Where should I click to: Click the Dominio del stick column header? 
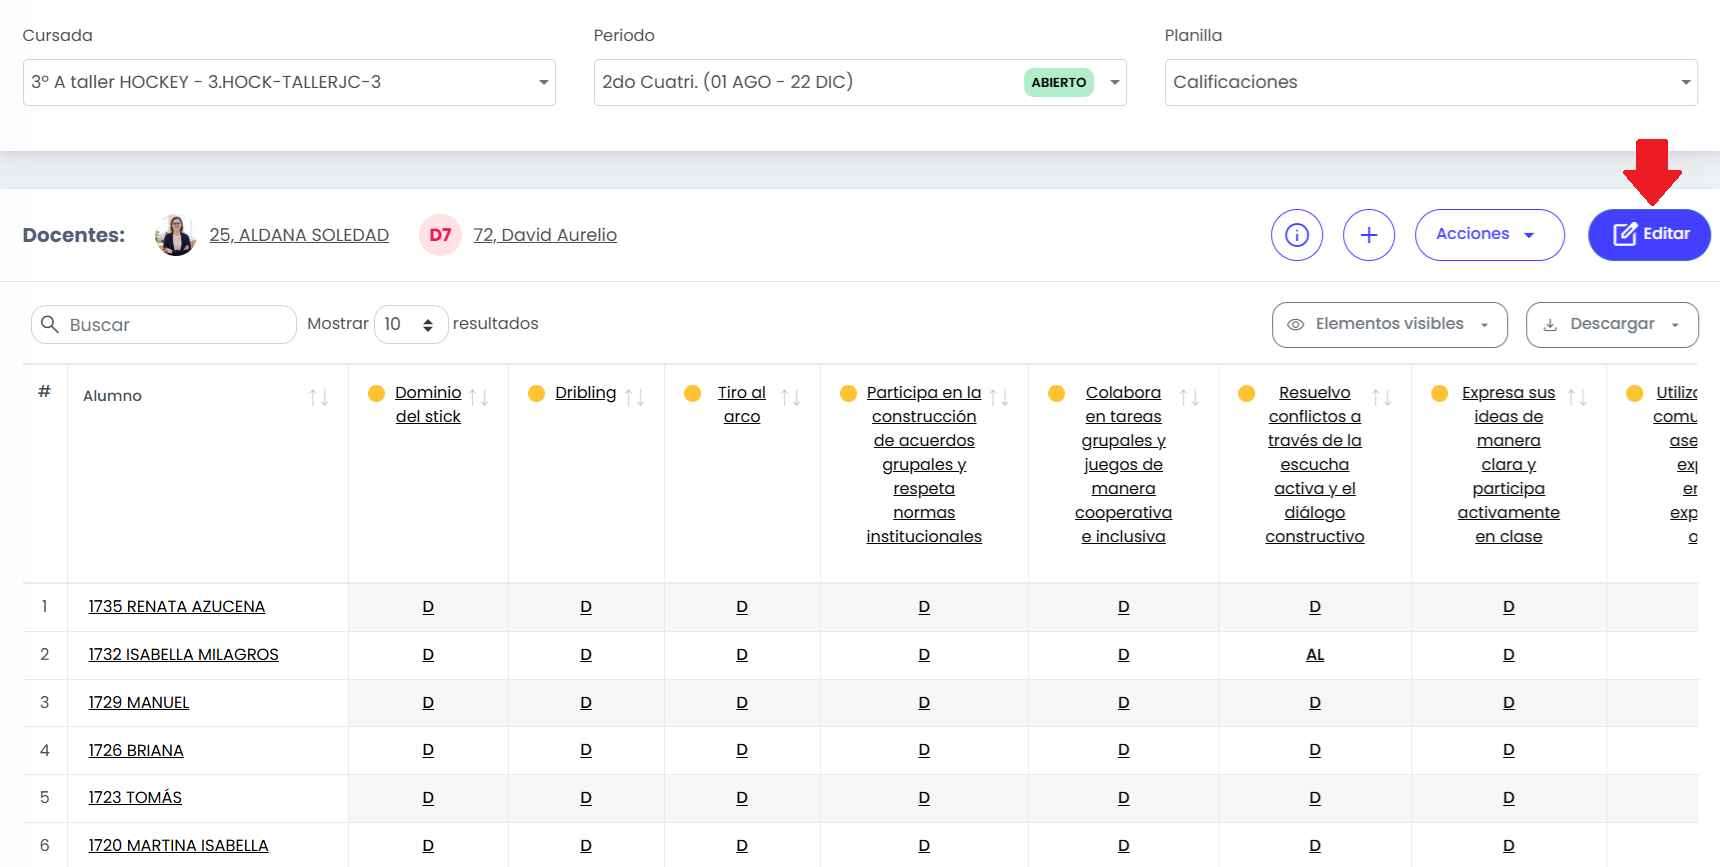click(x=428, y=405)
